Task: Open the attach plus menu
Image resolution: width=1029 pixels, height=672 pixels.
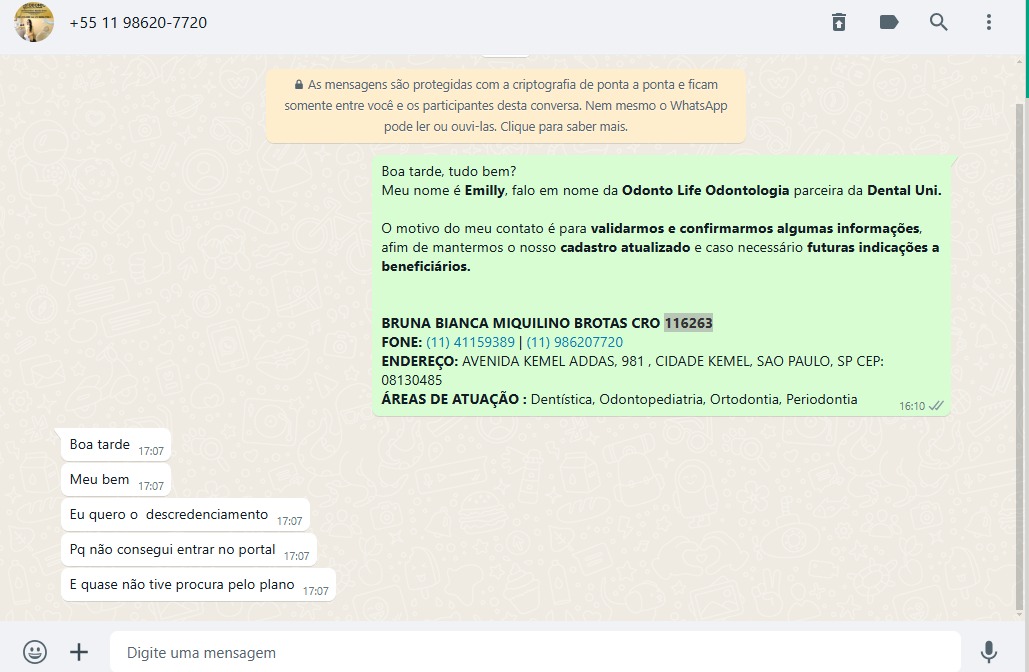Action: (79, 652)
